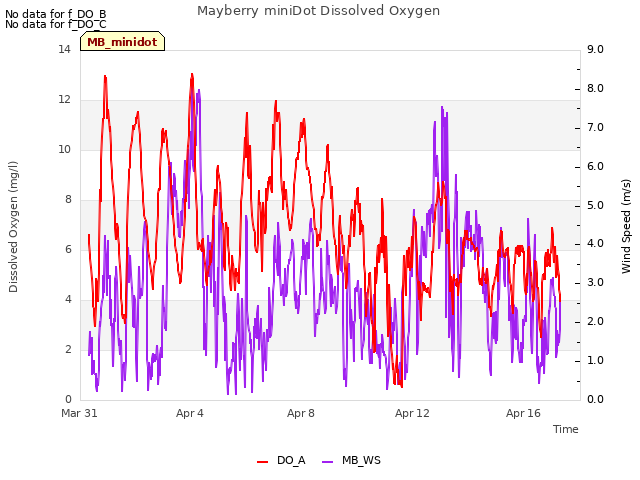
Task: Click the 0.0 value on wind speed axis
Action: pos(596,400)
